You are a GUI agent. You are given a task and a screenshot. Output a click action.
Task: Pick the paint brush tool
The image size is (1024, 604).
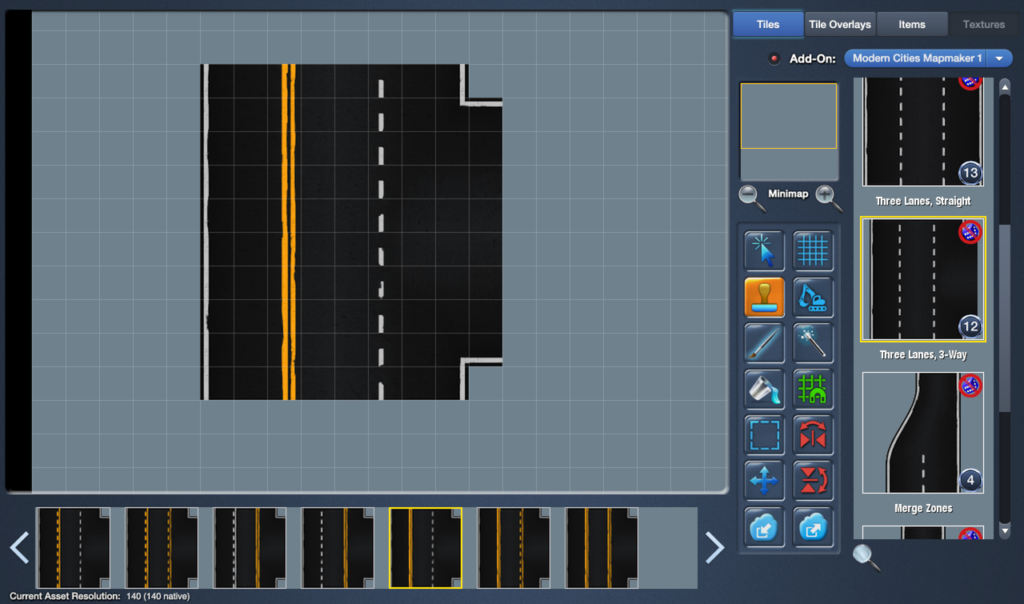764,343
